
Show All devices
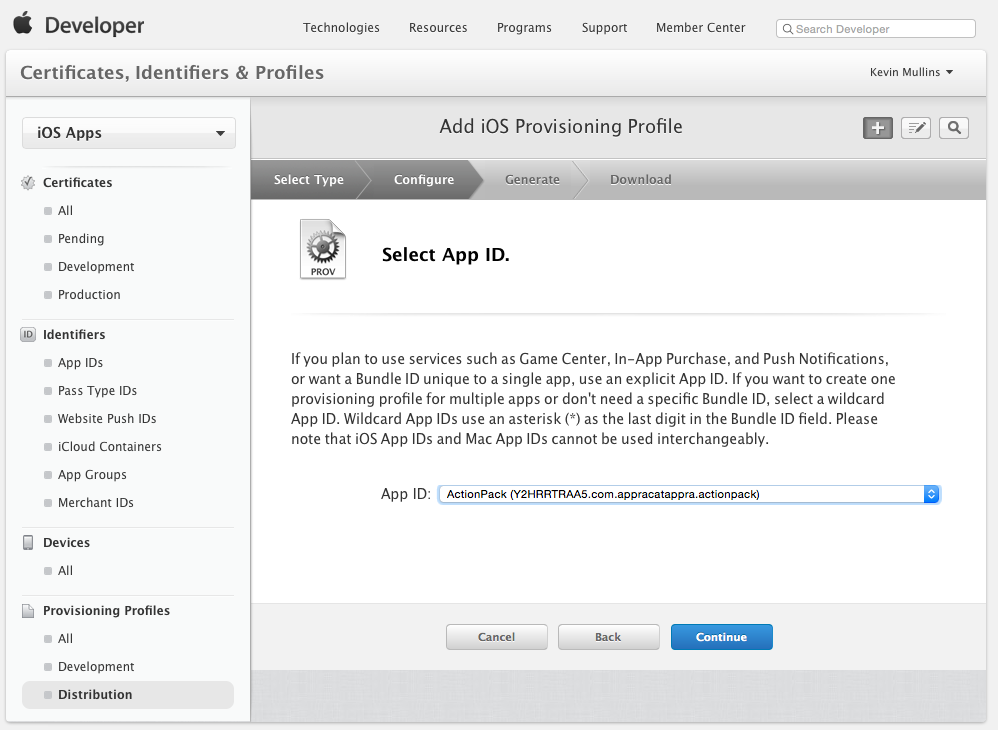tap(66, 571)
